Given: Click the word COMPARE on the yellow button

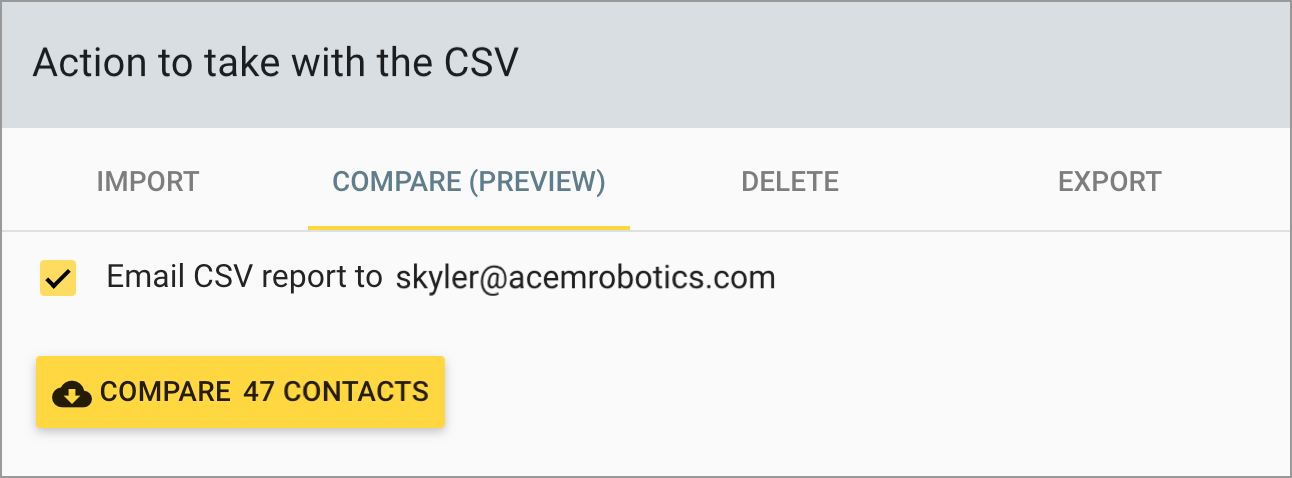Looking at the screenshot, I should click(165, 392).
